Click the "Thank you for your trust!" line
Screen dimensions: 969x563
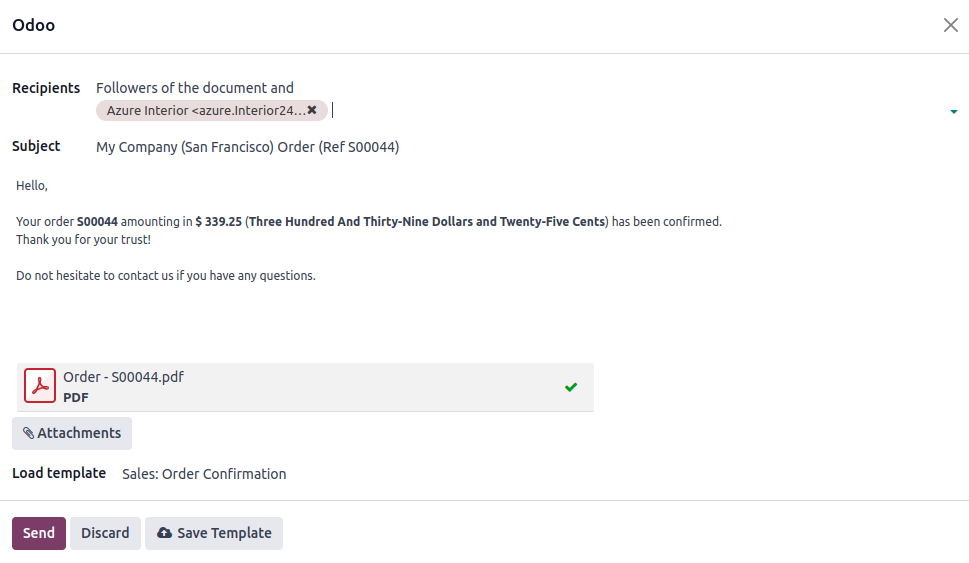[x=83, y=240]
